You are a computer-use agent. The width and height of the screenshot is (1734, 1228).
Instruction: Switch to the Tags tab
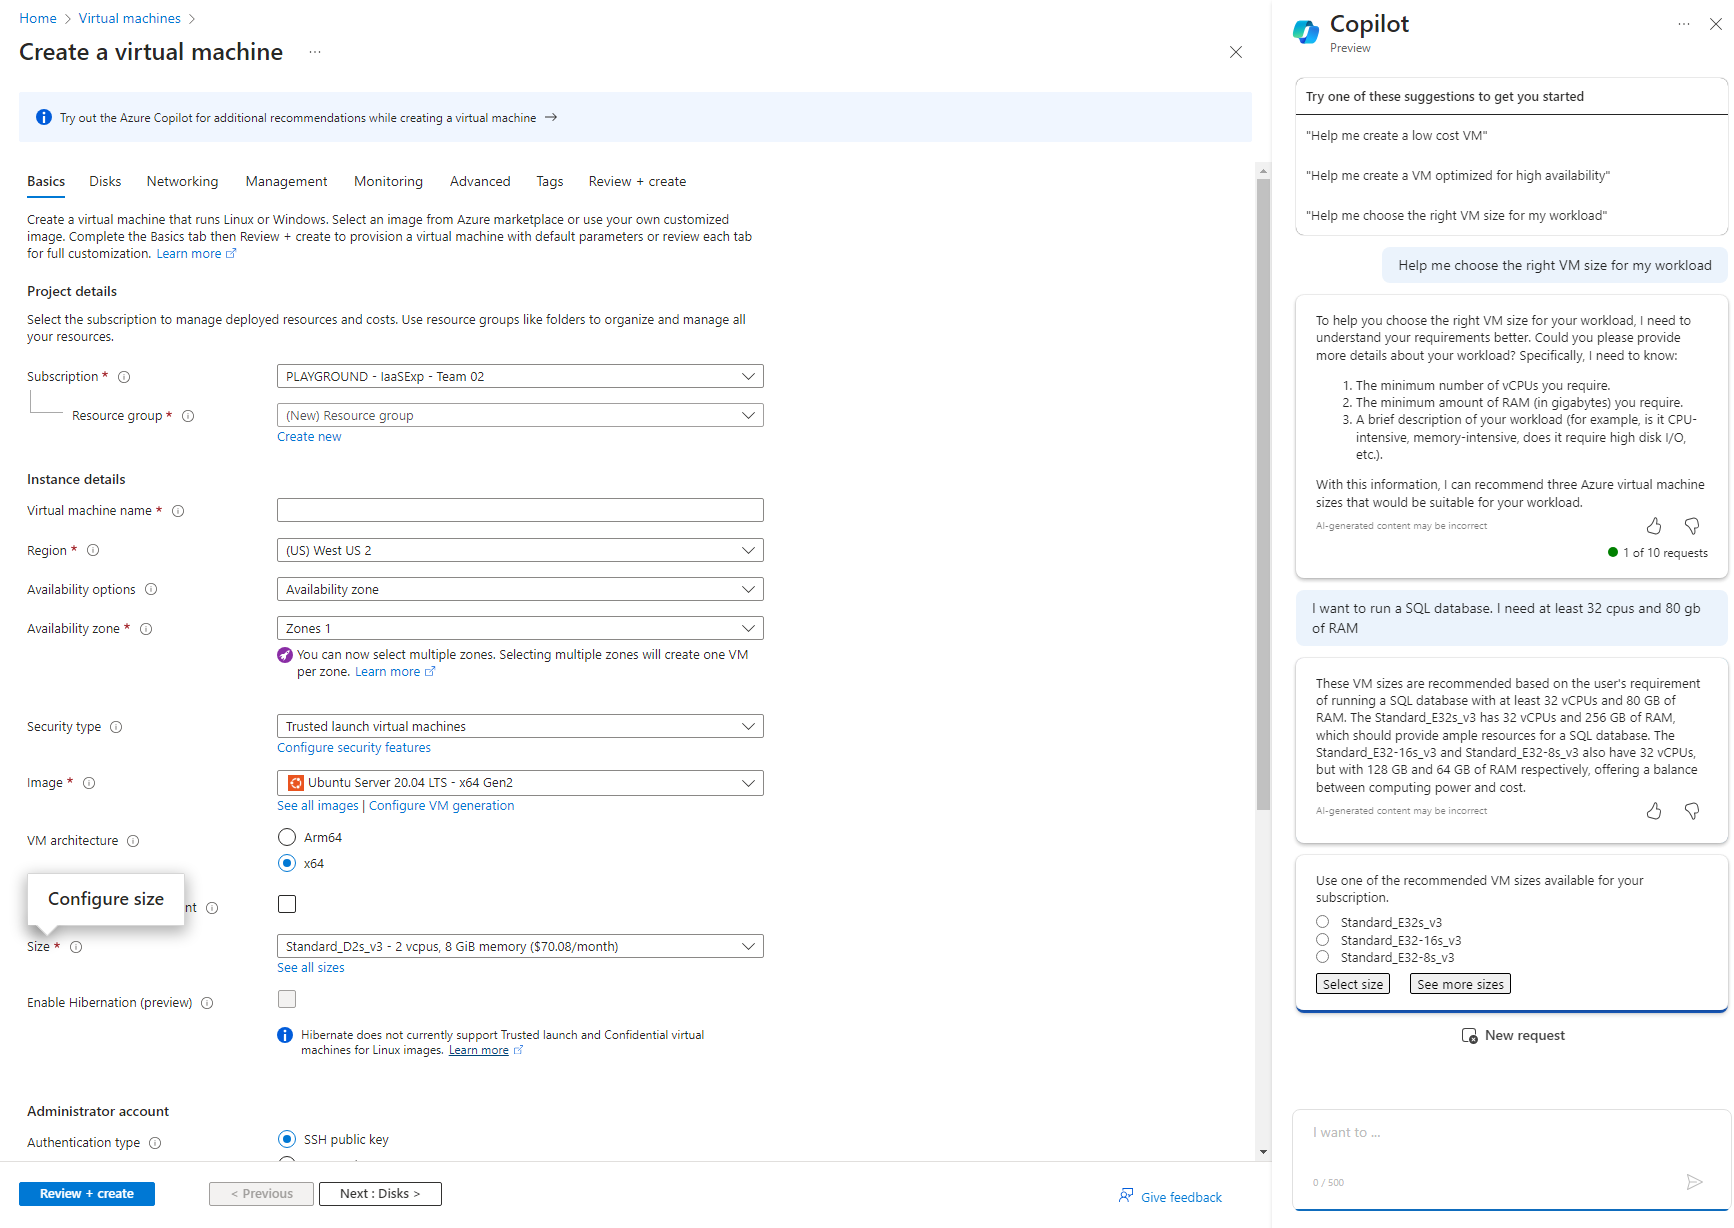coord(550,181)
